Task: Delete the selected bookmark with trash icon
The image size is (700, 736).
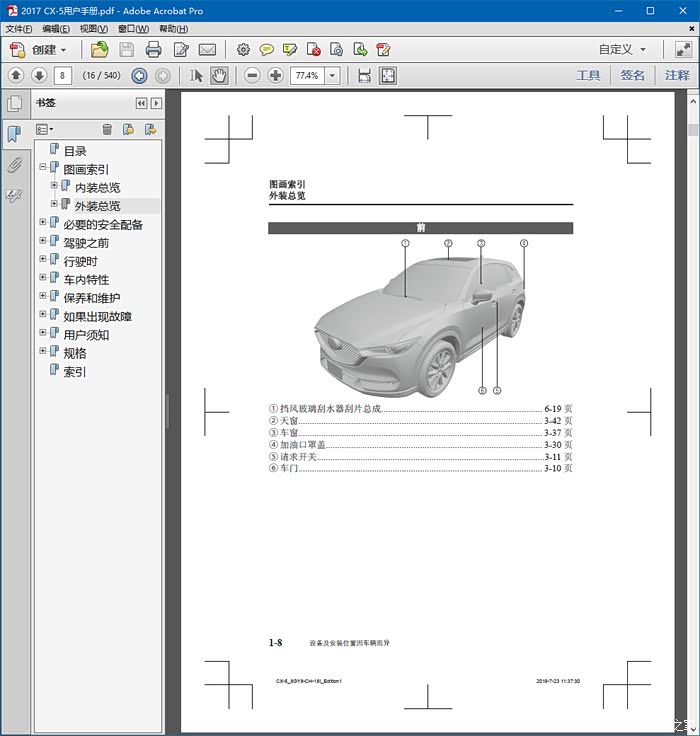Action: point(107,129)
